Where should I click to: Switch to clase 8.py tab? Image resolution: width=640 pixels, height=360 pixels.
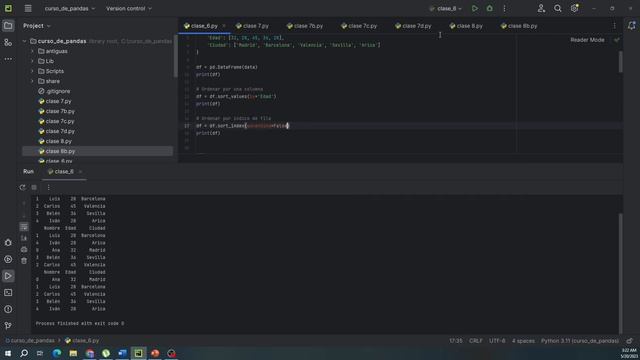pos(466,26)
